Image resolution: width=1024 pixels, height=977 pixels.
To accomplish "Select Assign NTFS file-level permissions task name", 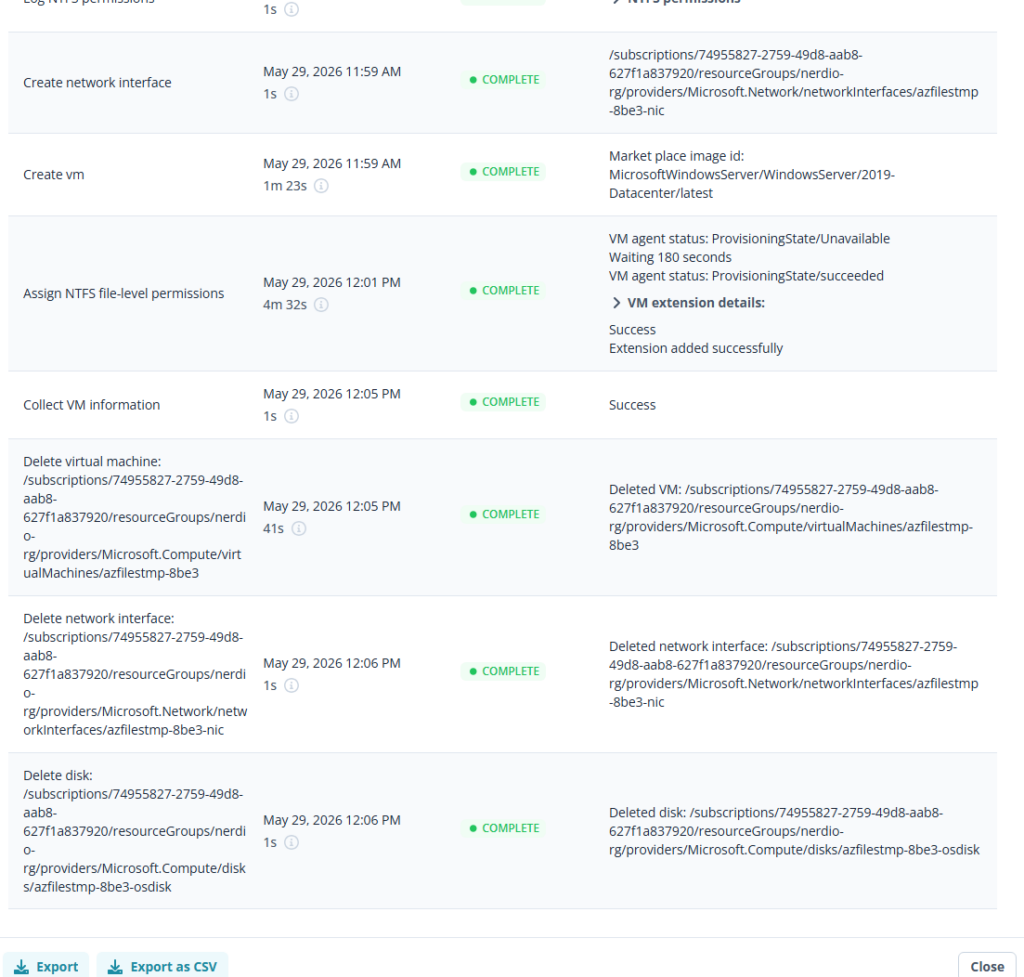I will coord(123,294).
